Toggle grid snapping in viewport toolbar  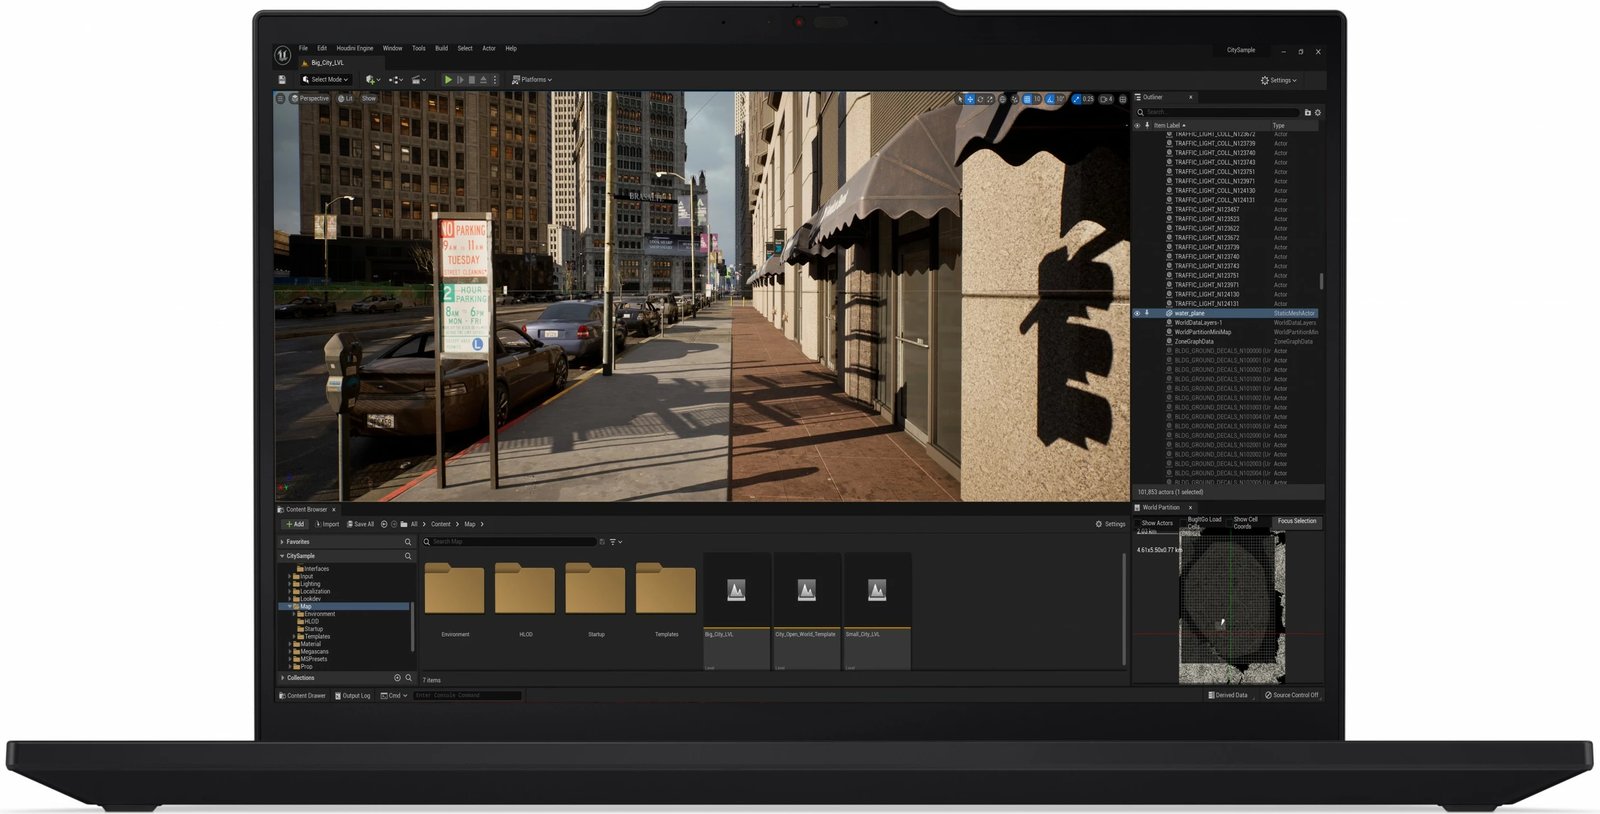tap(1027, 99)
